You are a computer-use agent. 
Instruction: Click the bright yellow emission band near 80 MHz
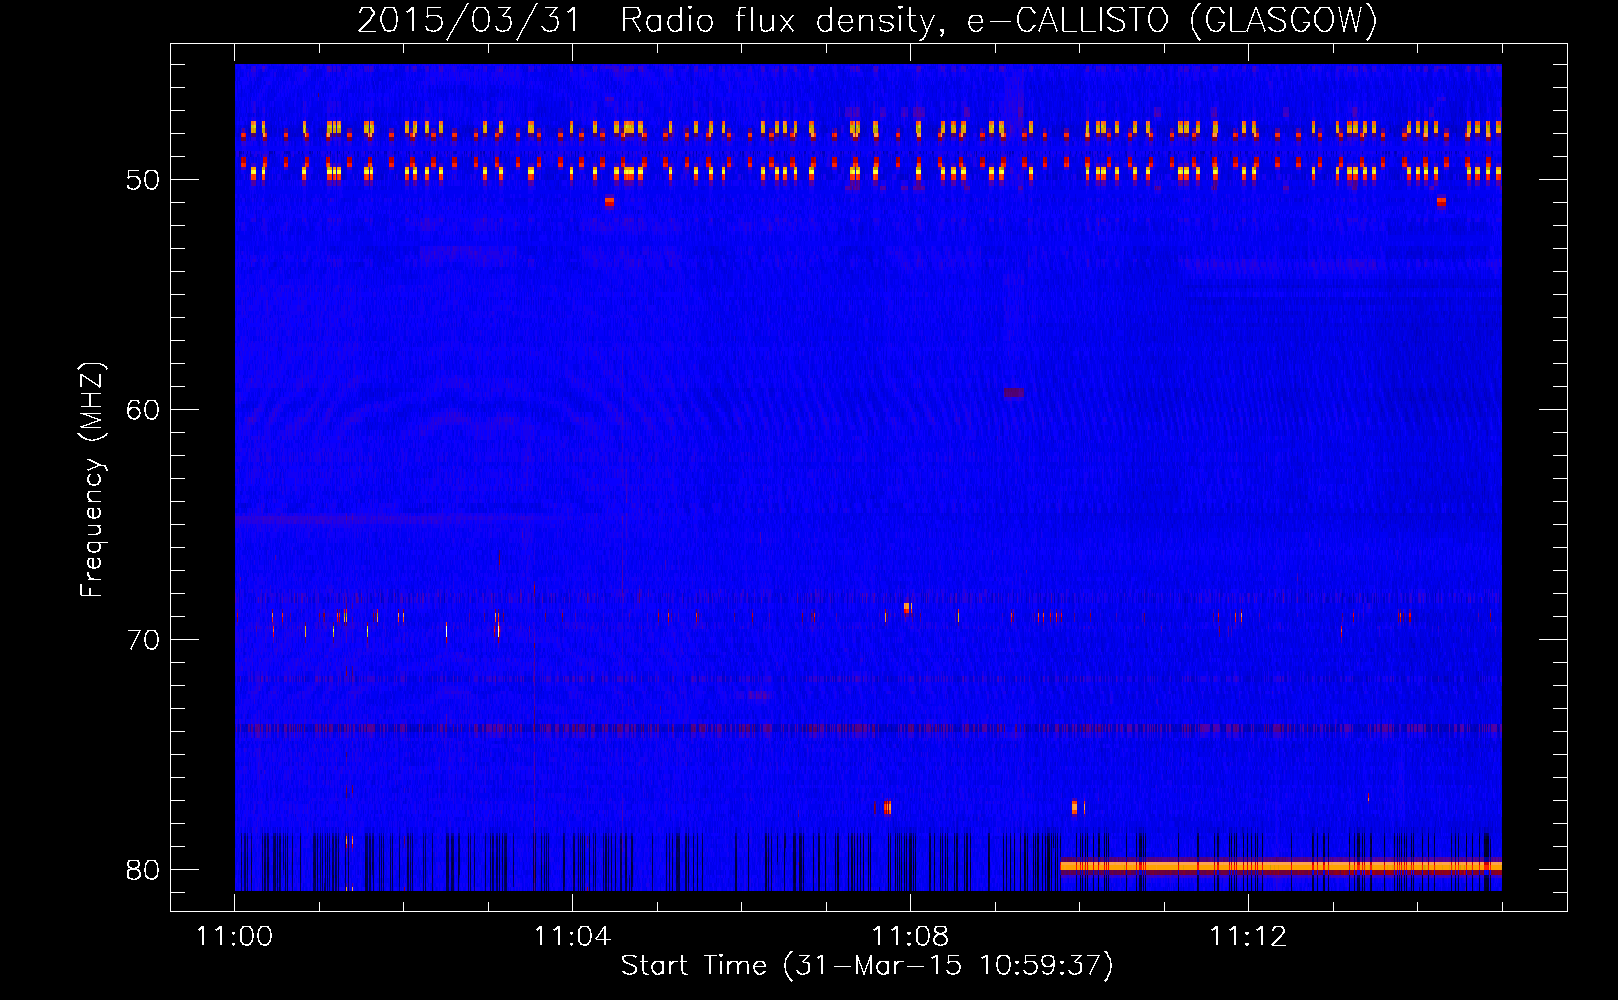1281,866
